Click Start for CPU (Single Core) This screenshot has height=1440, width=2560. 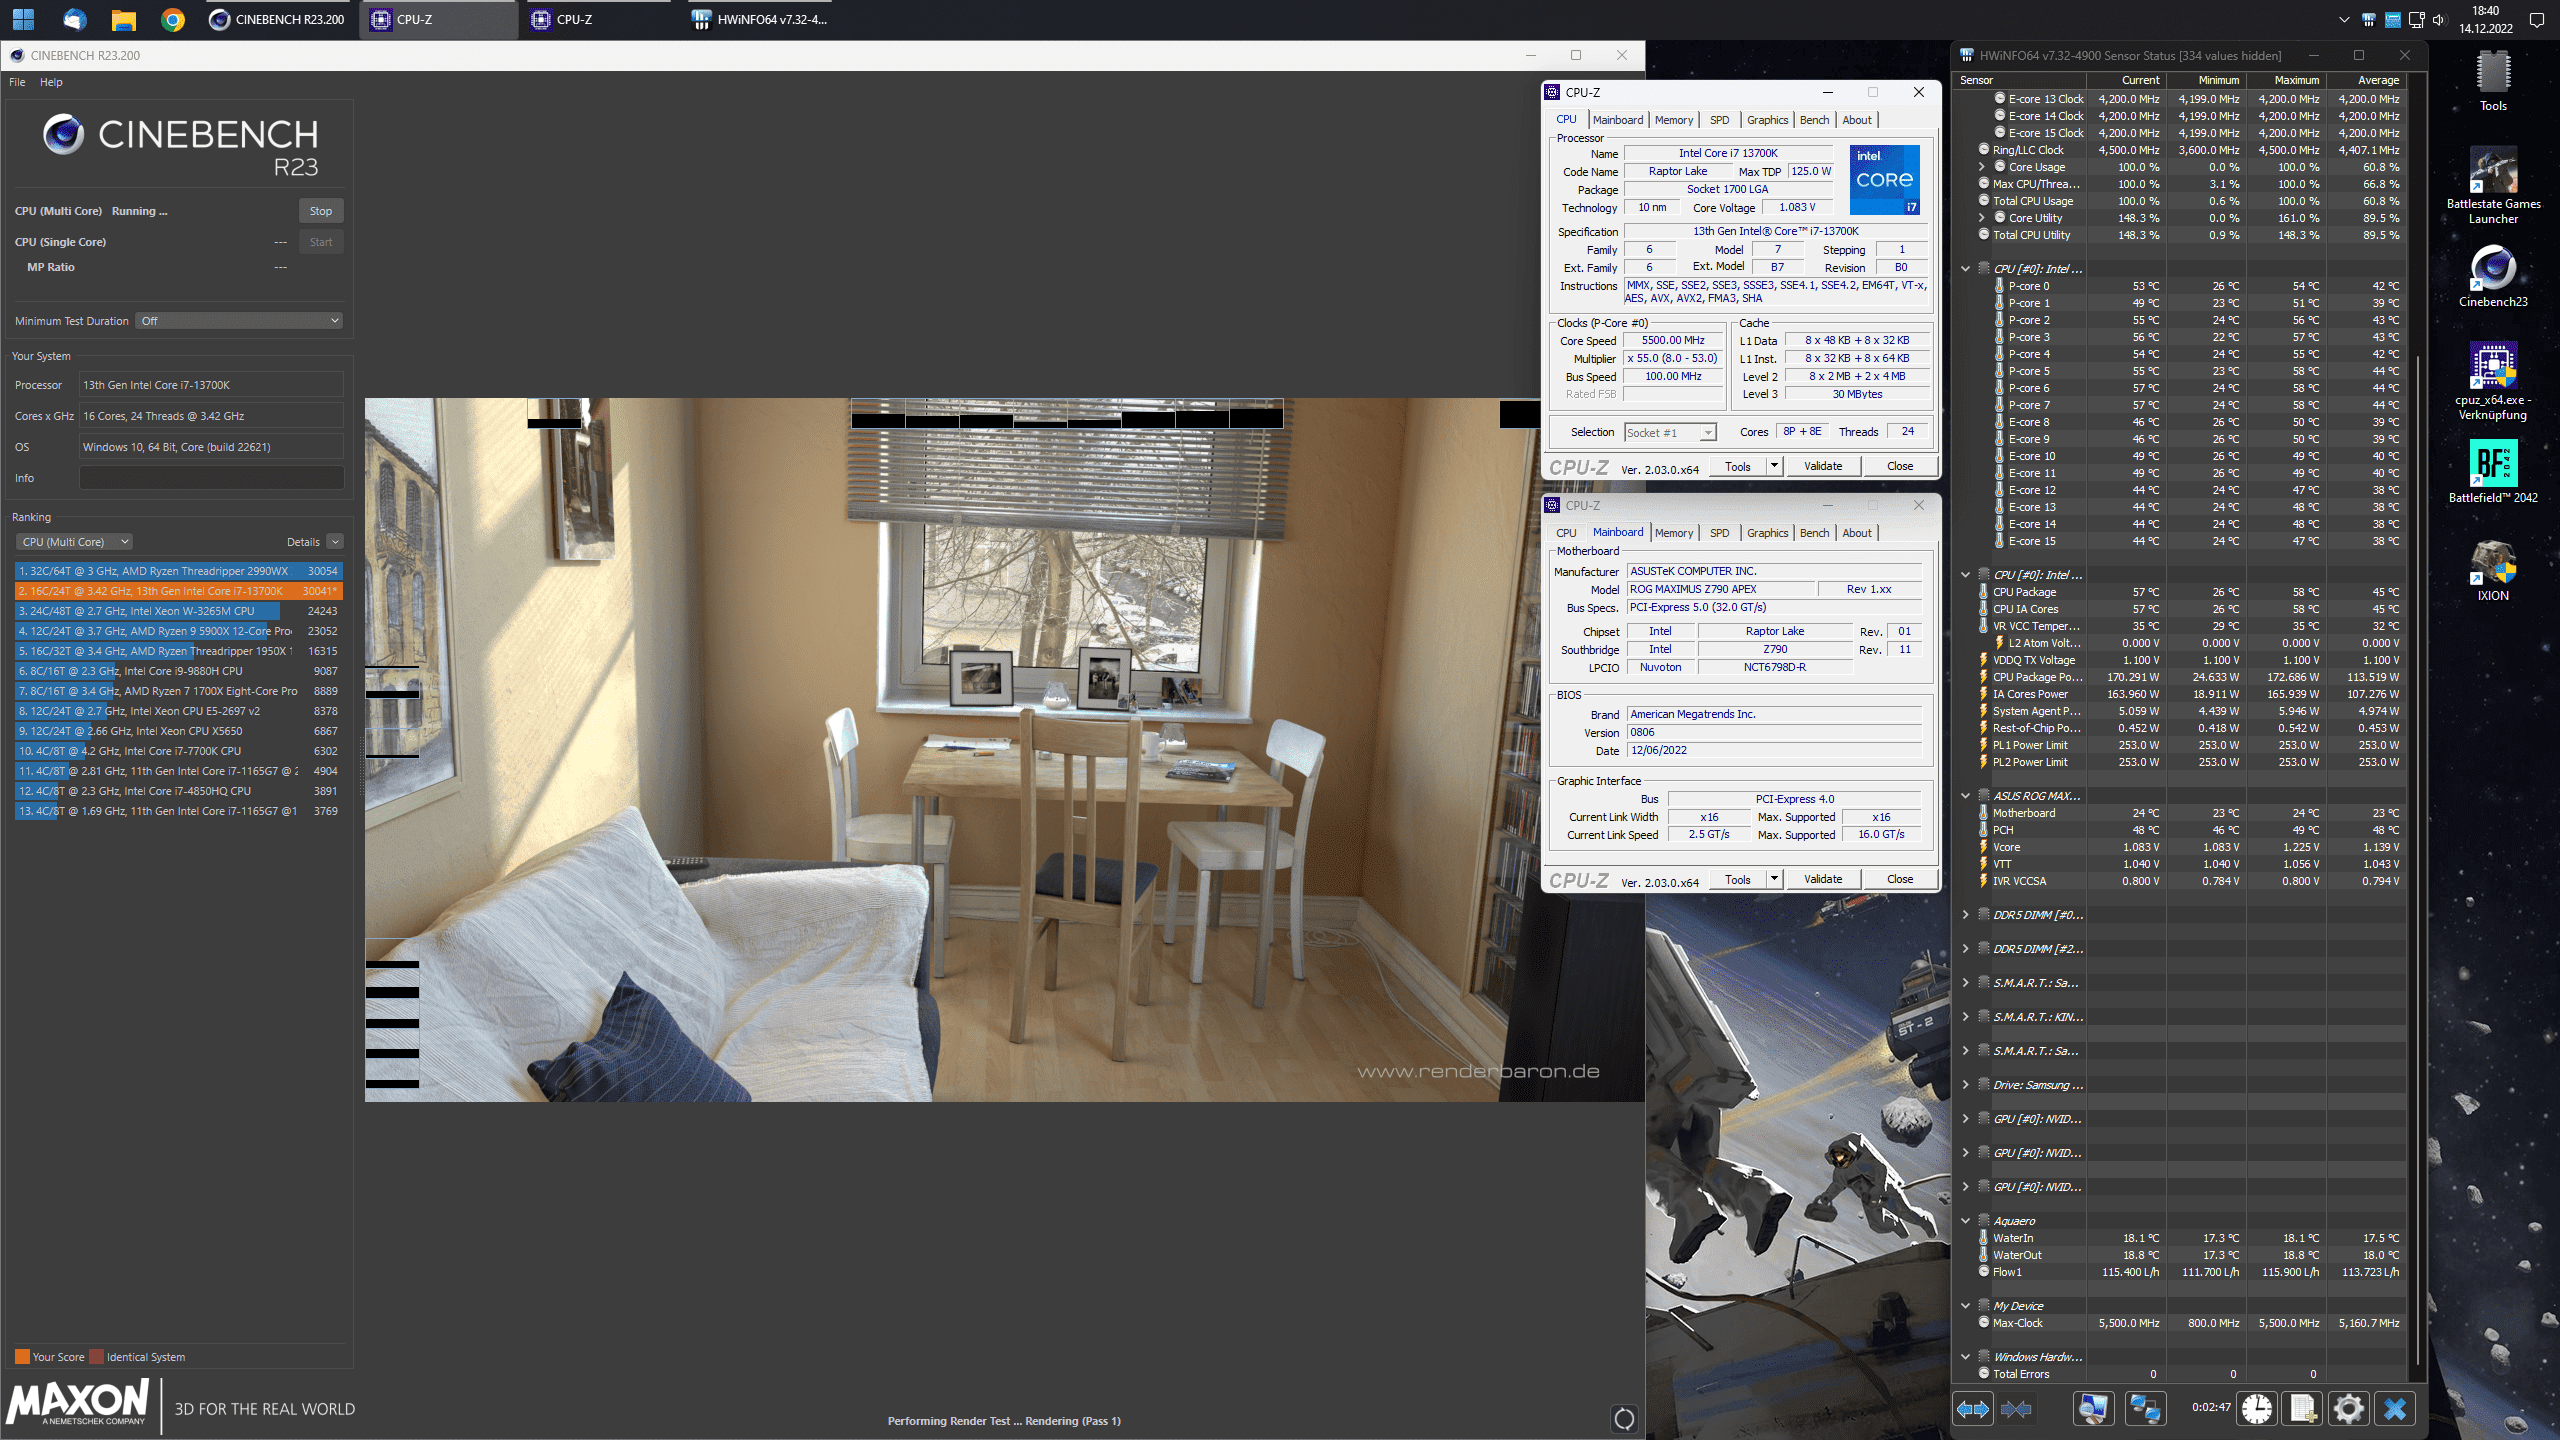click(x=321, y=242)
